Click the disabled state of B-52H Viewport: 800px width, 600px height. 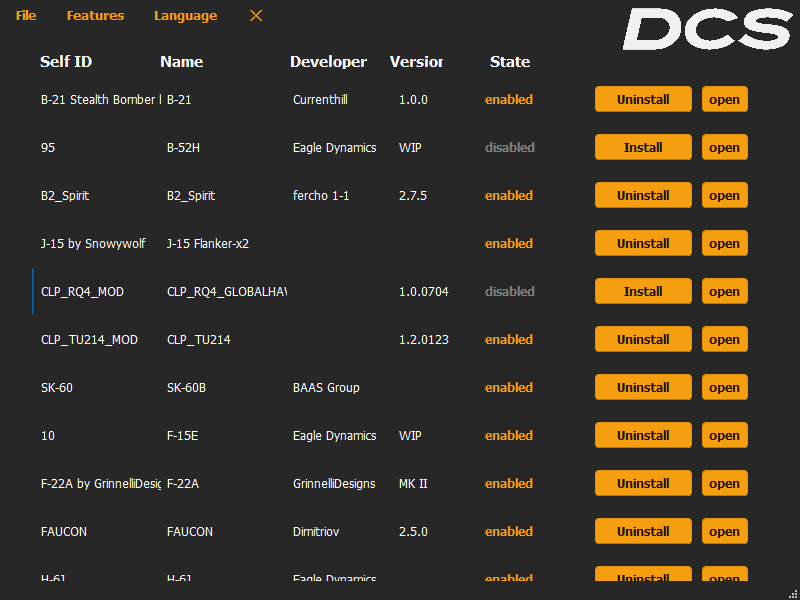click(509, 148)
